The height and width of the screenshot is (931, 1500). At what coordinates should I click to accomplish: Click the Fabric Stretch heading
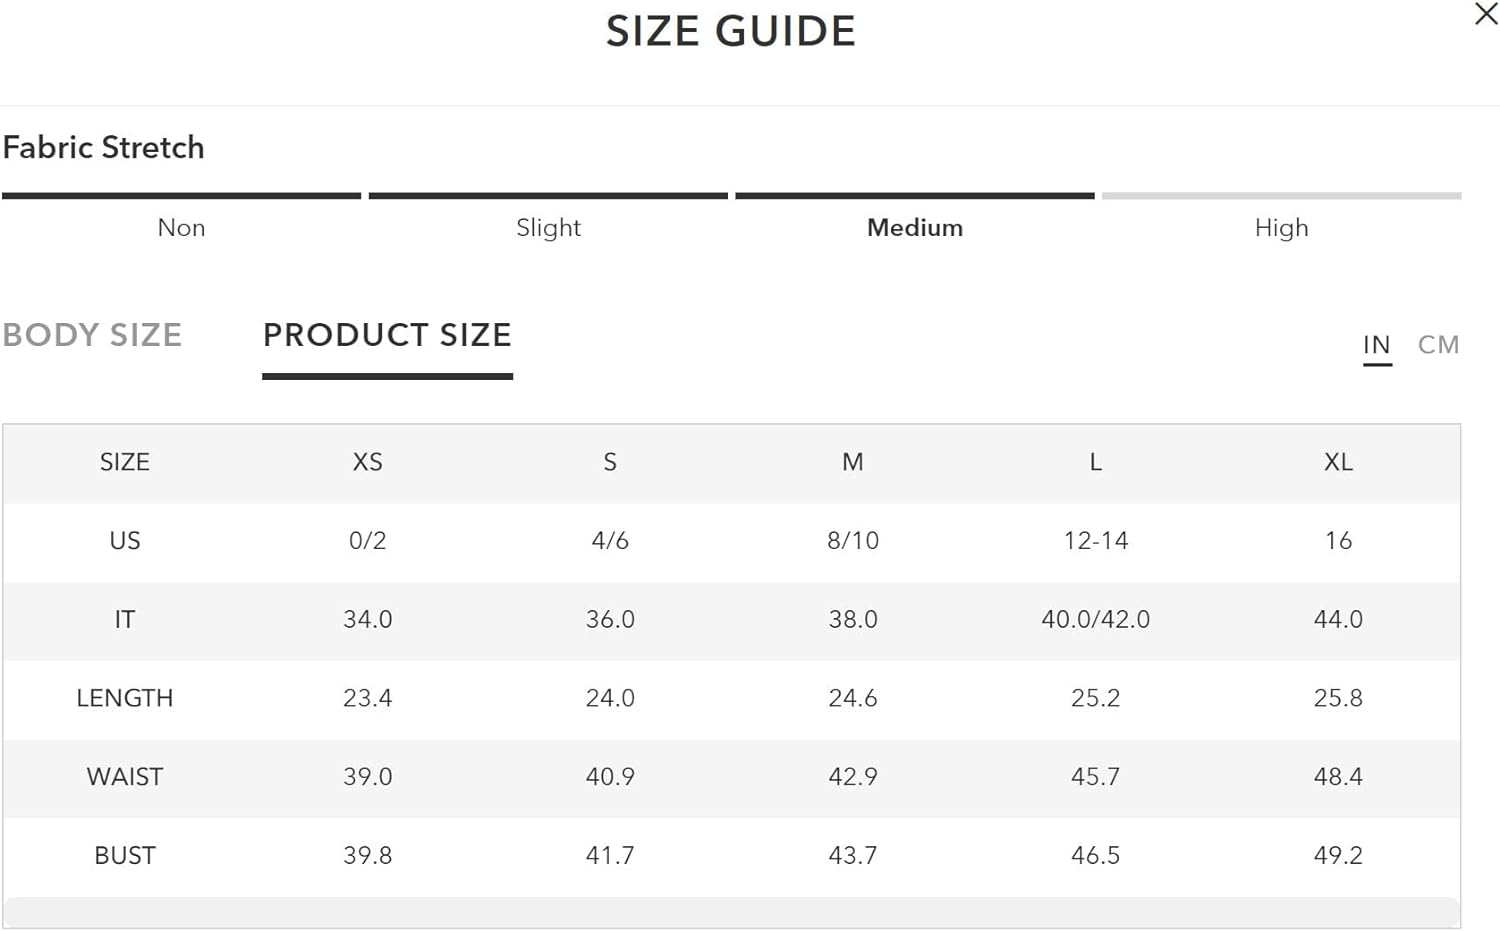pos(103,148)
